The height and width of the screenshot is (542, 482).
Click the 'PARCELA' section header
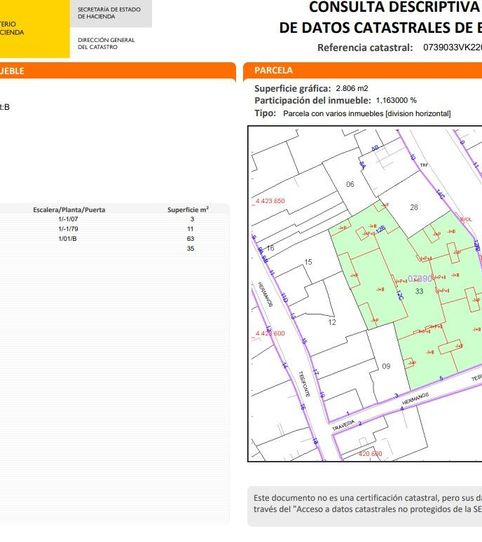pyautogui.click(x=362, y=71)
